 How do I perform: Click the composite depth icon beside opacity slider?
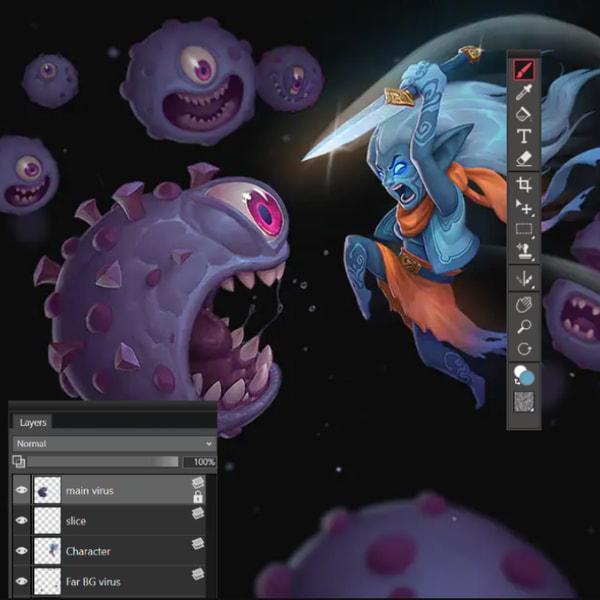click(18, 461)
